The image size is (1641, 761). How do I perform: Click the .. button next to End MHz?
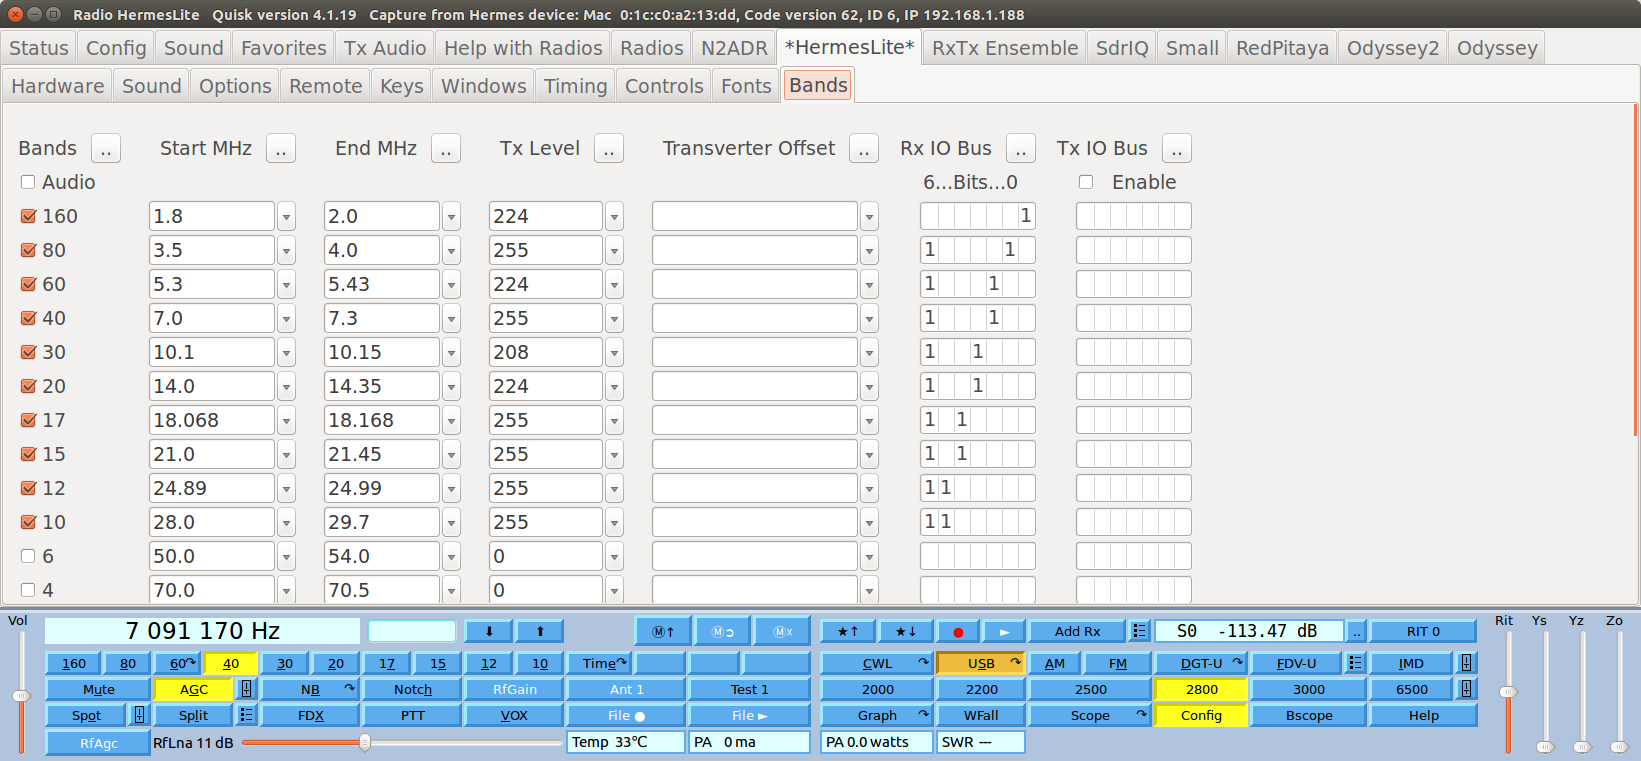point(446,148)
